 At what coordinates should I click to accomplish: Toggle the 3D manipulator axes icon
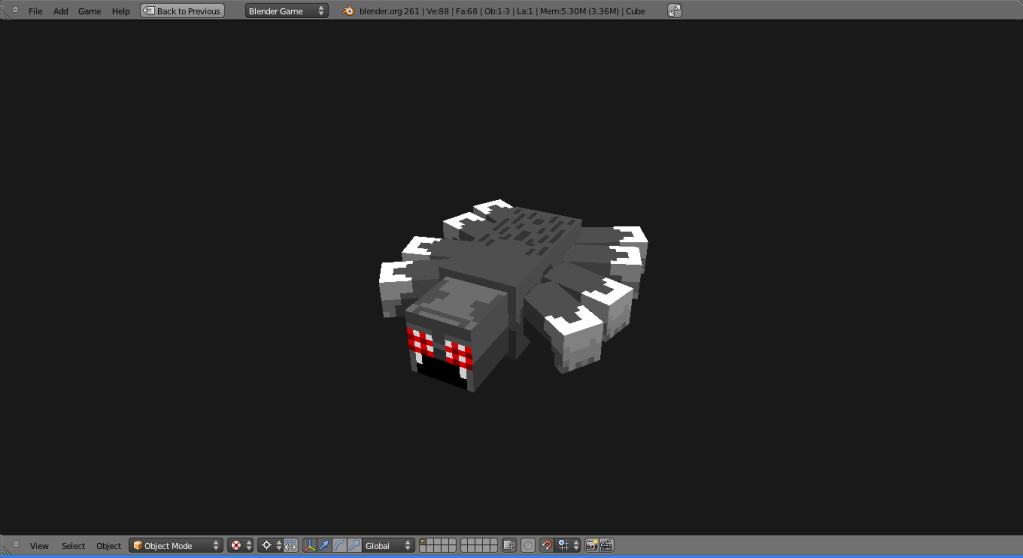click(310, 546)
